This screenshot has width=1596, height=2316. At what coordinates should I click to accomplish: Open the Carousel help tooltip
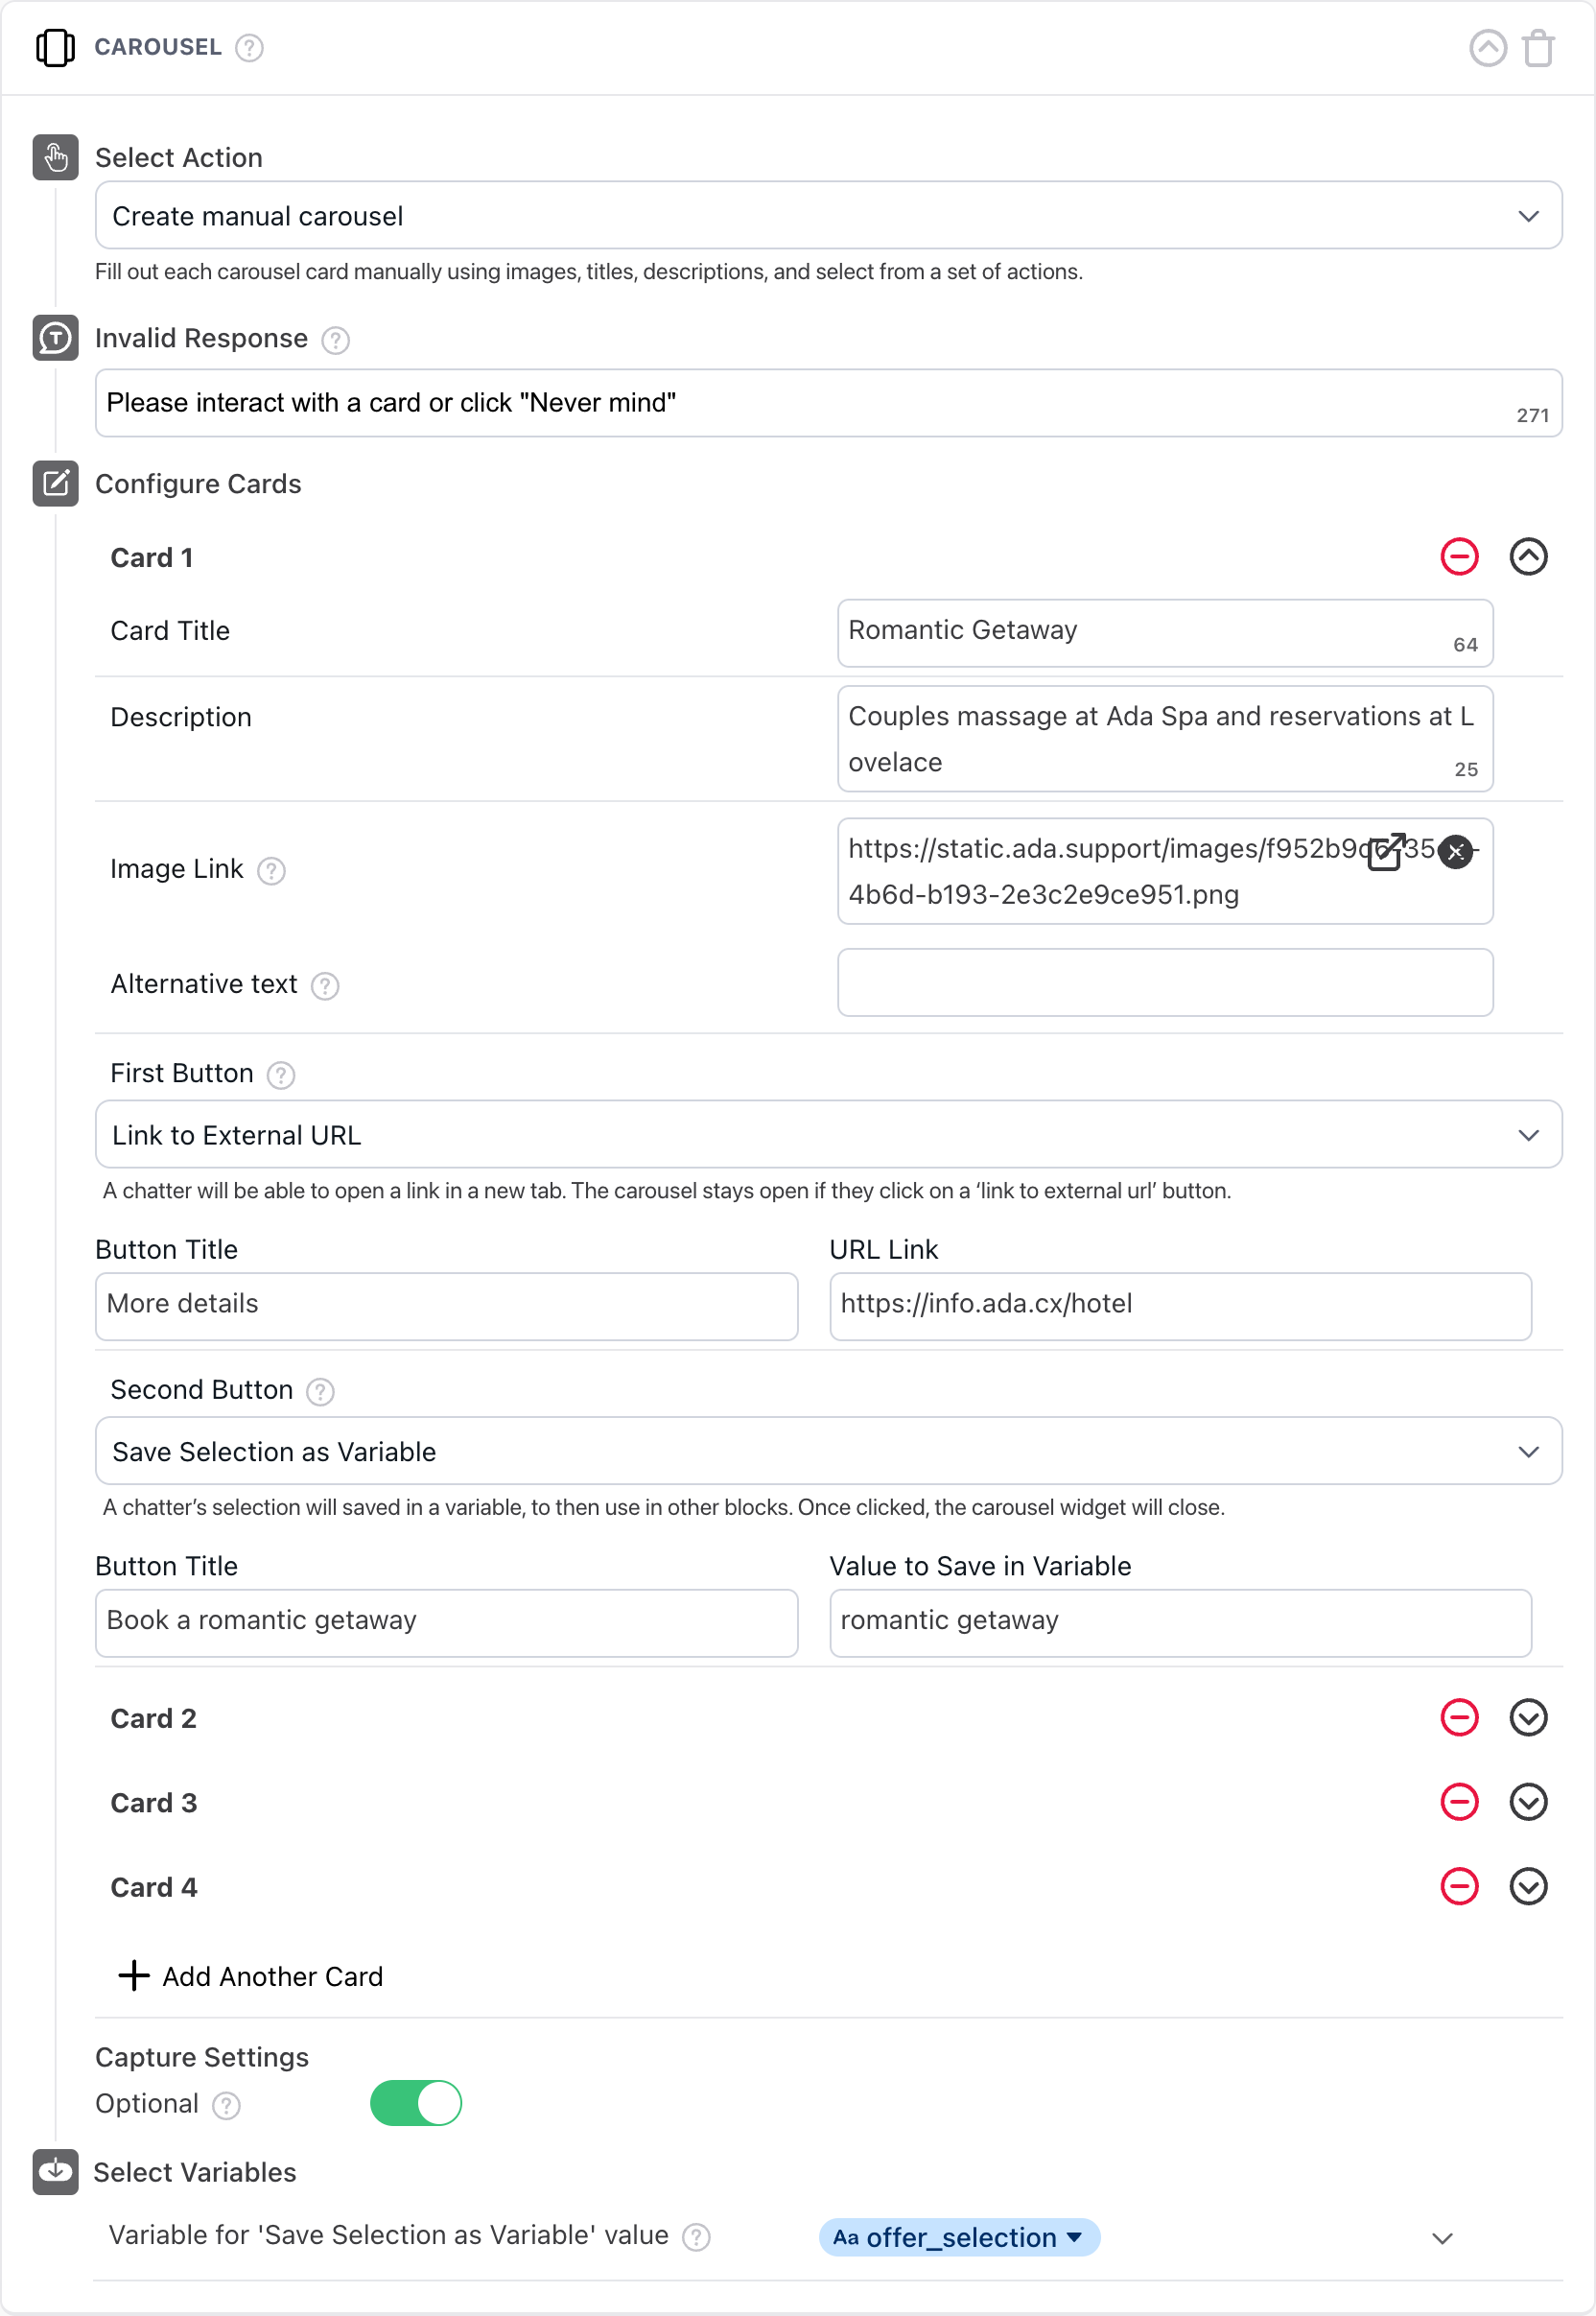click(x=248, y=47)
